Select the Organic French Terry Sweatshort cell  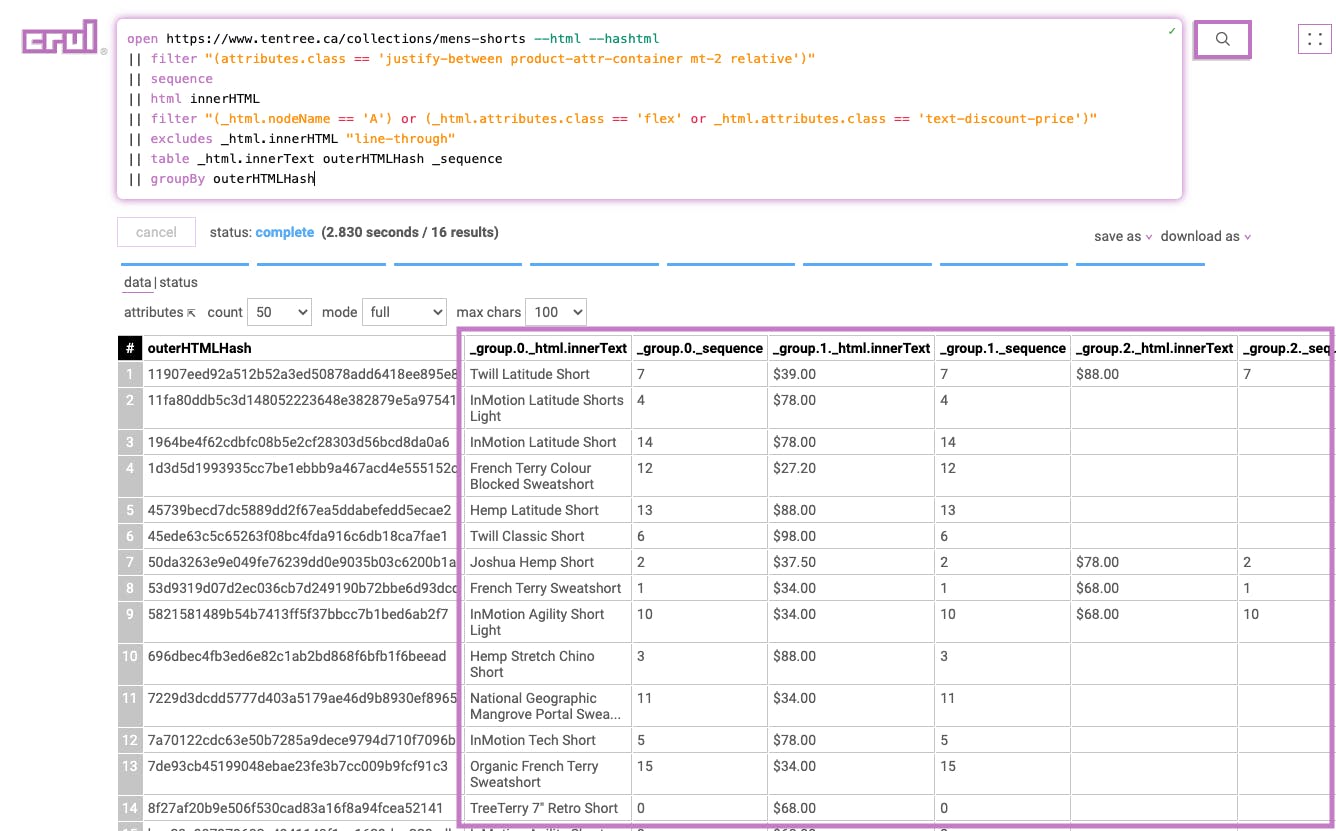[548, 774]
